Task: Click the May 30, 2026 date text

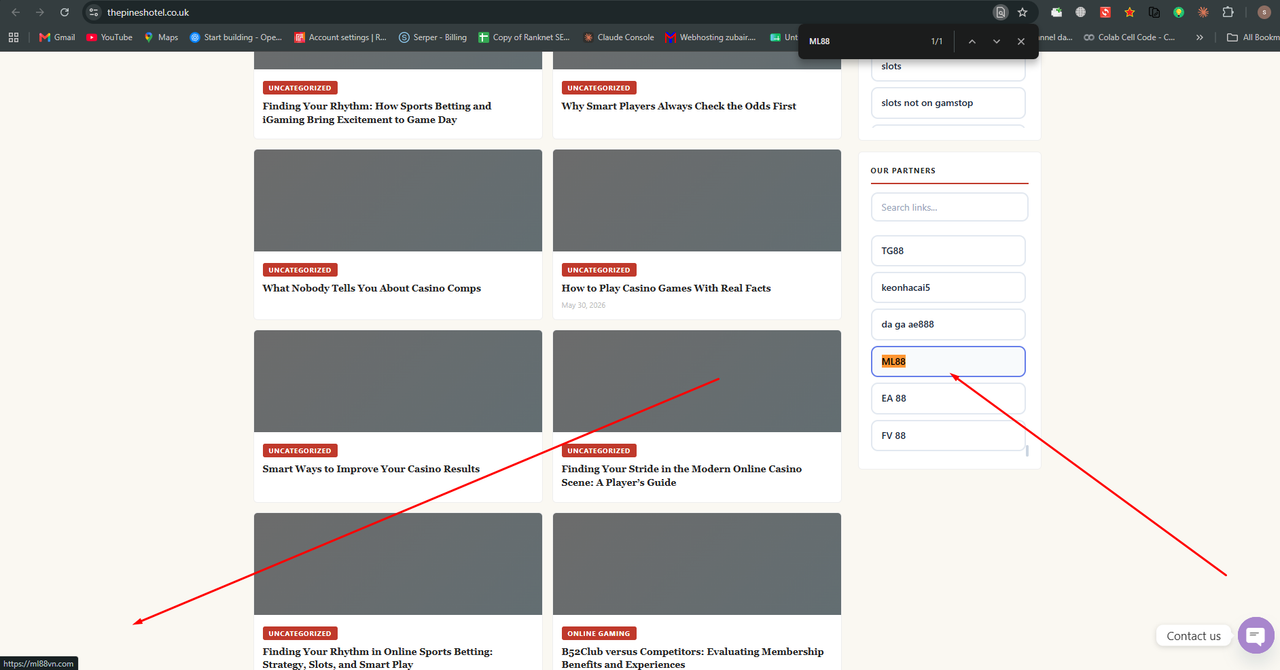Action: tap(583, 305)
